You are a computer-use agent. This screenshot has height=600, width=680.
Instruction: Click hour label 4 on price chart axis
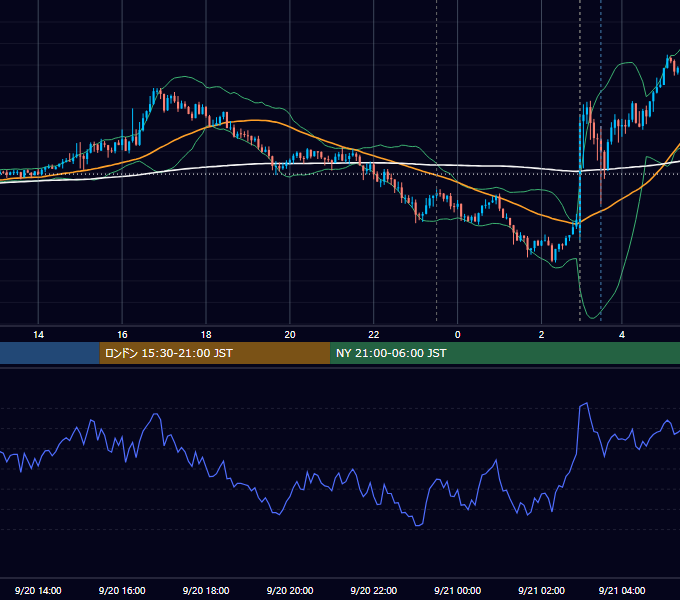coord(622,335)
